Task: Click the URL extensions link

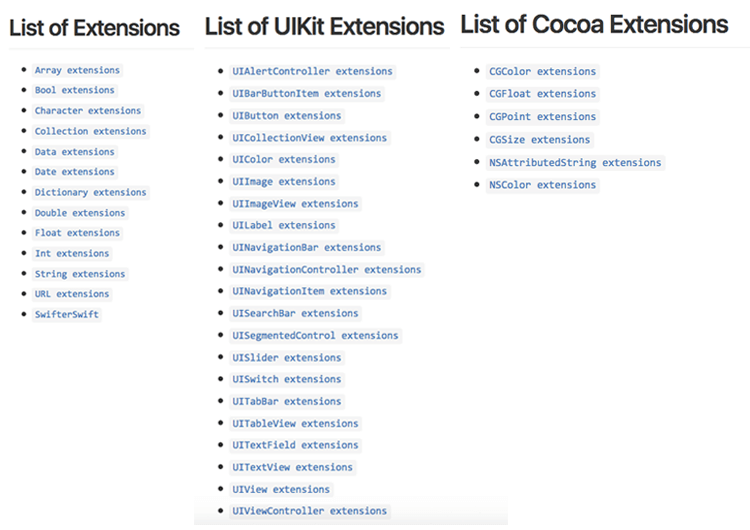Action: click(72, 294)
